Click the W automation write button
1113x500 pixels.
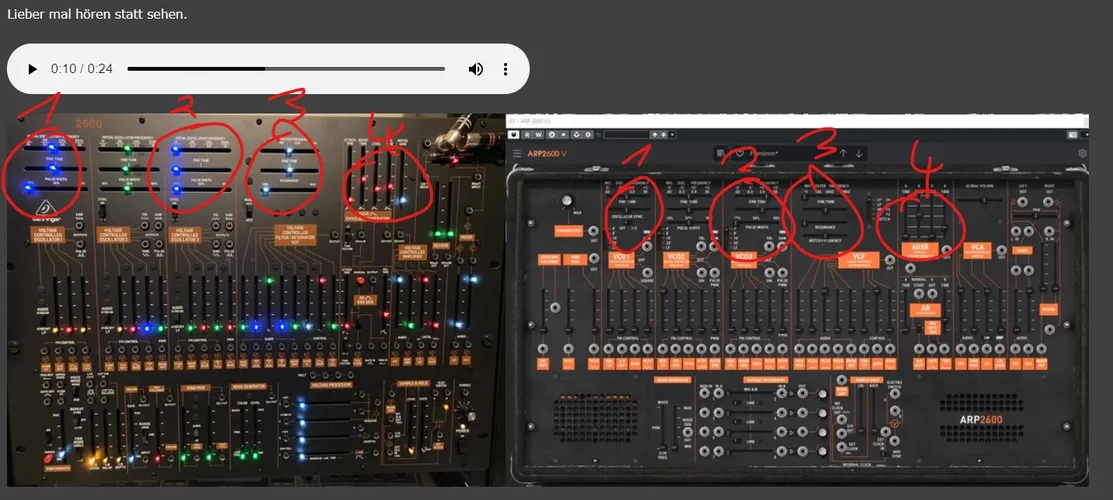(539, 135)
